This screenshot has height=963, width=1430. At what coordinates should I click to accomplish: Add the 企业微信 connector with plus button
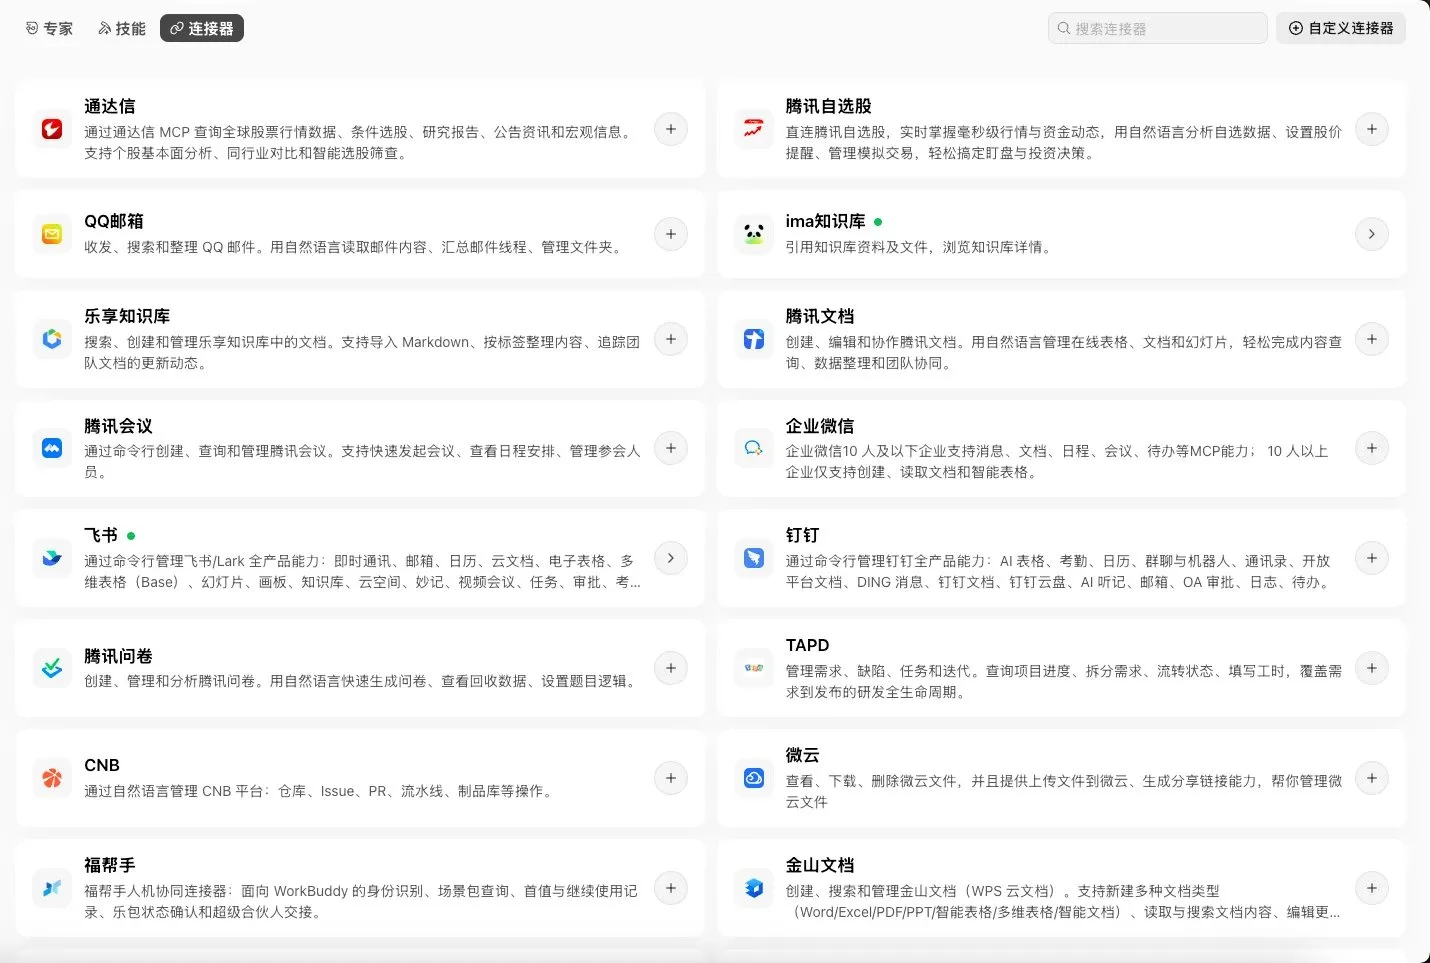pos(1372,448)
